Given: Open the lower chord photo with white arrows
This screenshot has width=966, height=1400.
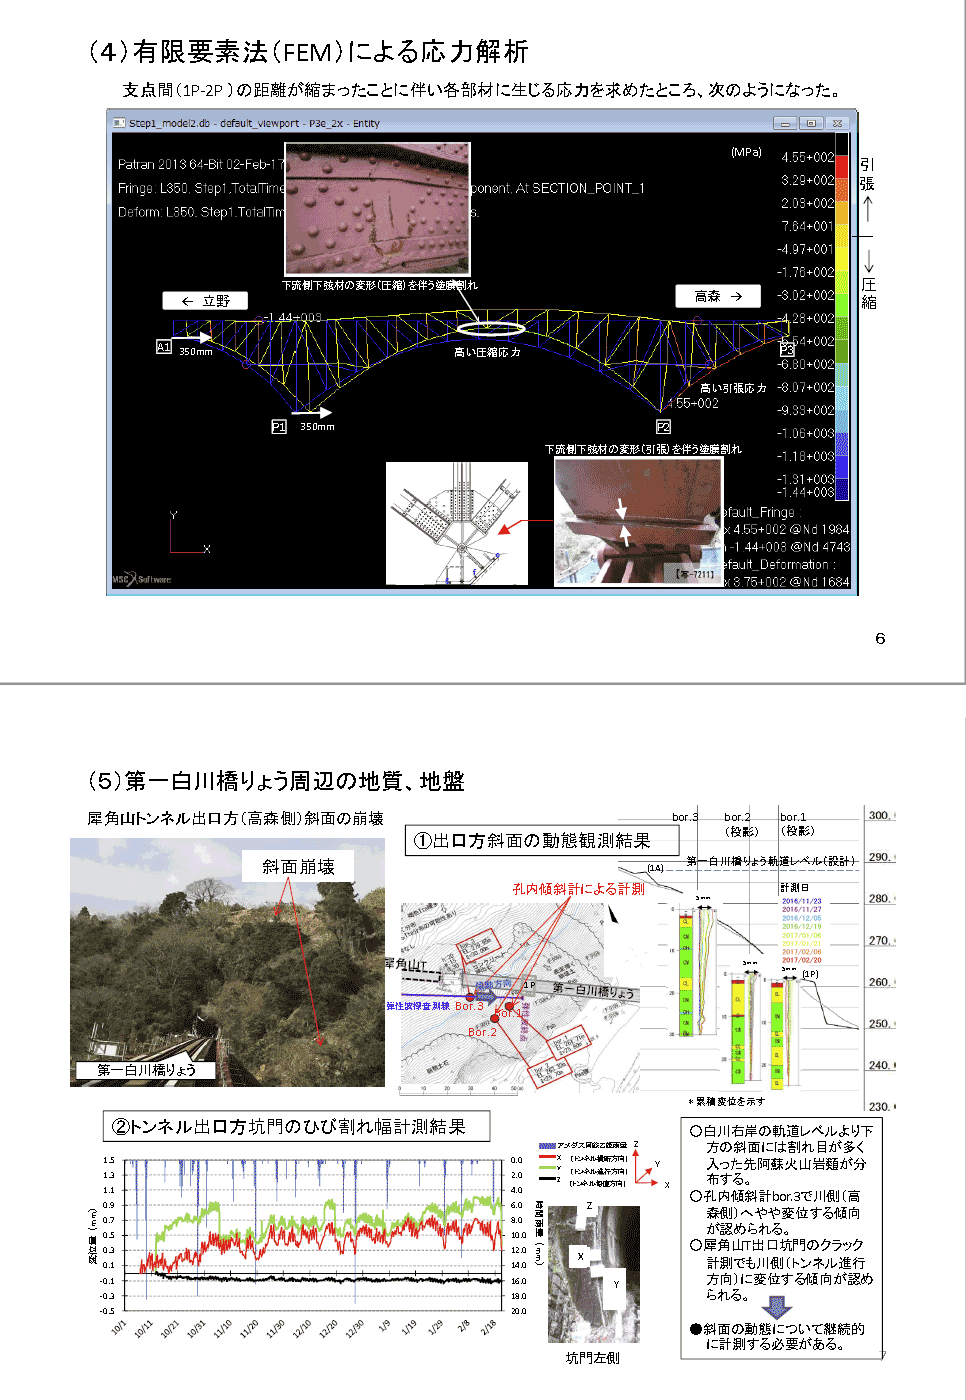Looking at the screenshot, I should pyautogui.click(x=638, y=521).
